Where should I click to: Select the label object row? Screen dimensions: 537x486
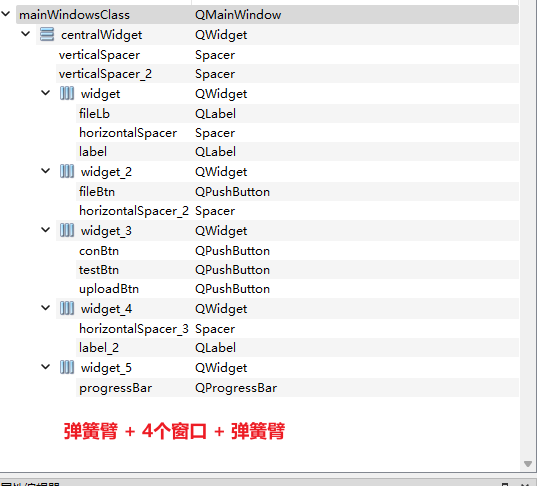point(297,152)
